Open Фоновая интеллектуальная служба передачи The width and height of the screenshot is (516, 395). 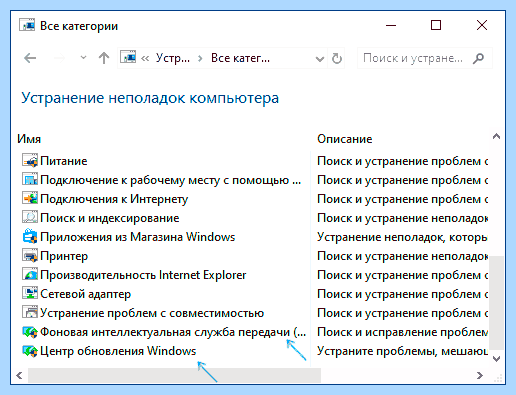173,332
